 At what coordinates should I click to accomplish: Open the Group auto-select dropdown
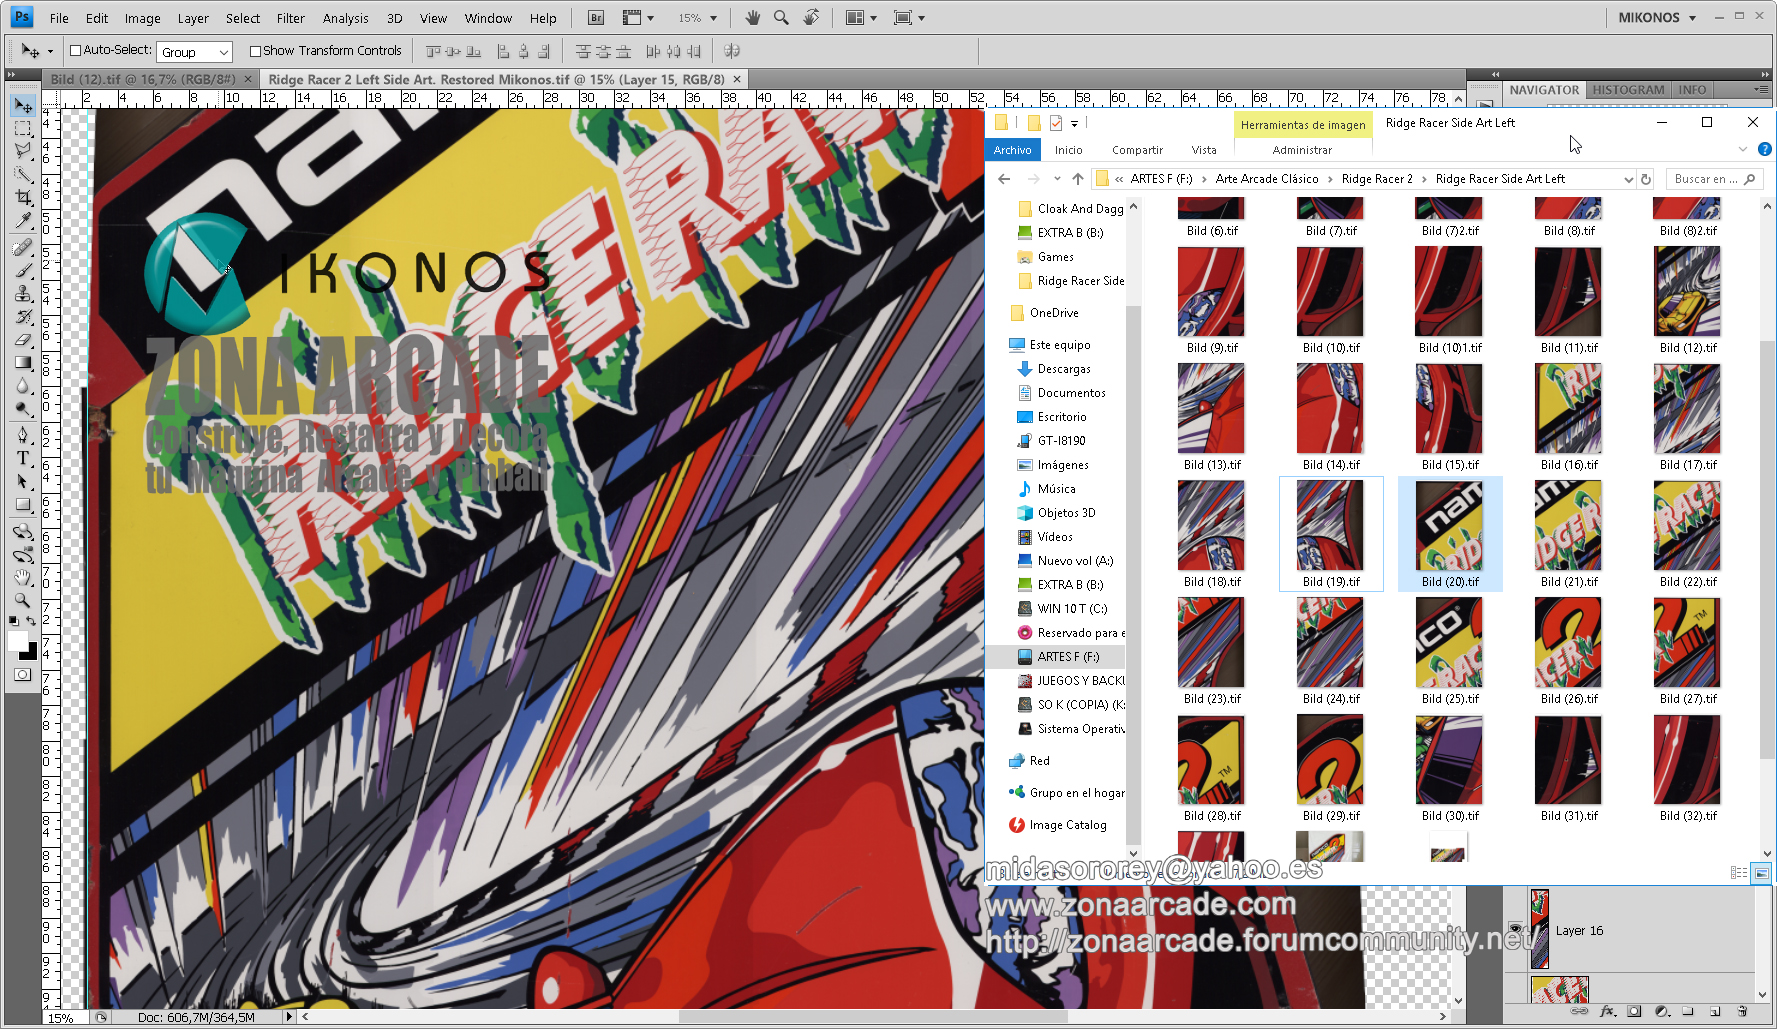pyautogui.click(x=195, y=52)
